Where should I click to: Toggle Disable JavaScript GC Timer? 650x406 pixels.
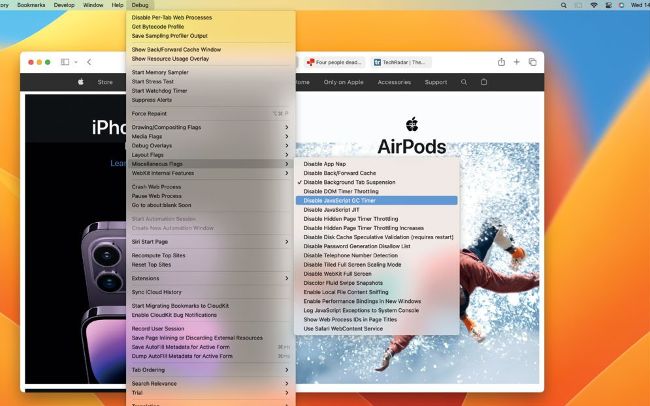click(377, 200)
